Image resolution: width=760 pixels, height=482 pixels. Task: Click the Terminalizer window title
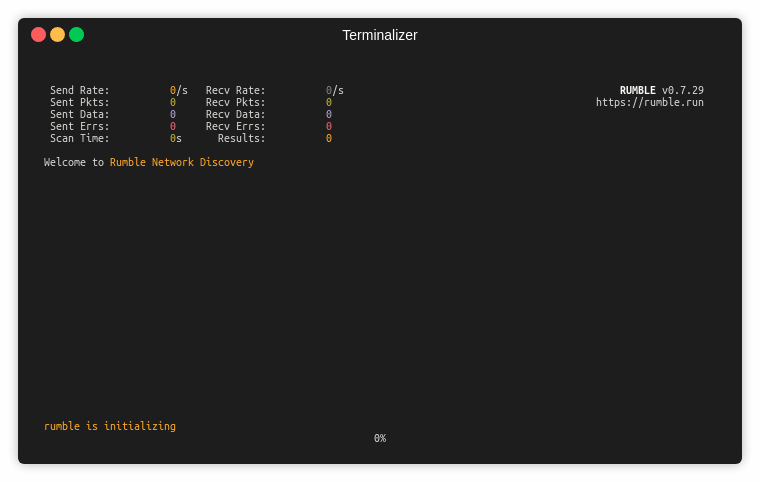pos(380,35)
